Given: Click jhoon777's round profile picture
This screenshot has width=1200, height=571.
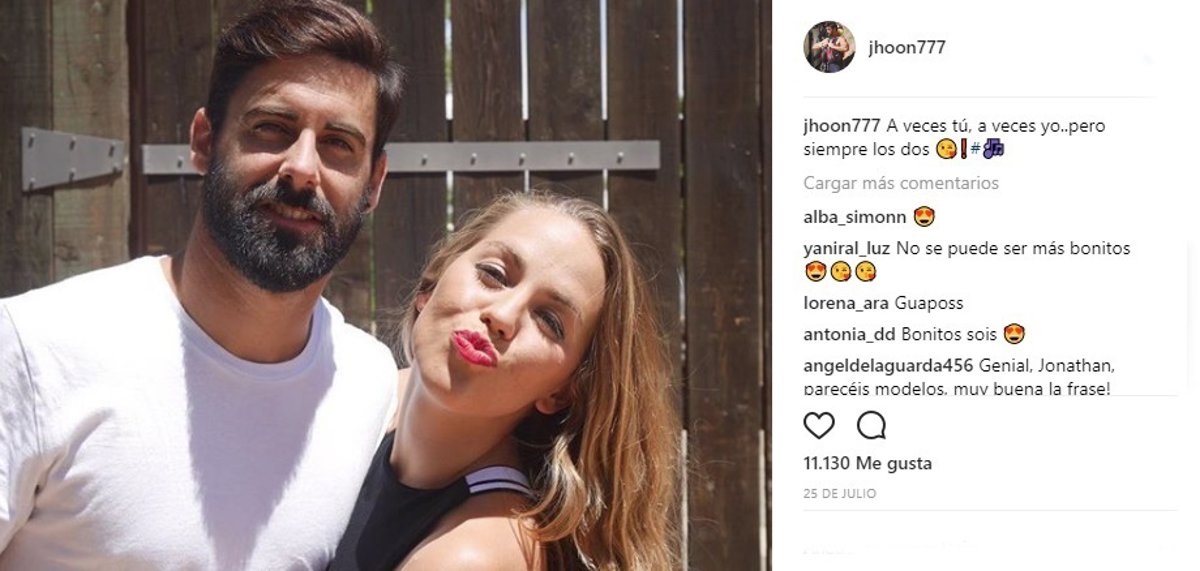Looking at the screenshot, I should tap(829, 47).
